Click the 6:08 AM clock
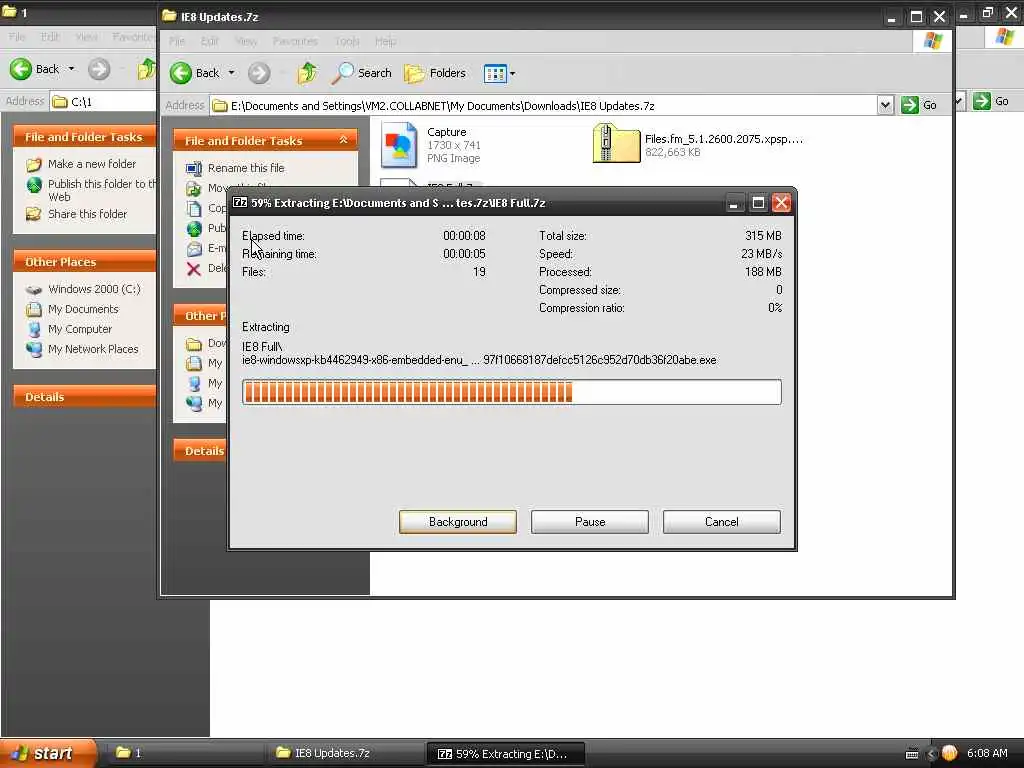The width and height of the screenshot is (1024, 768). tap(987, 754)
